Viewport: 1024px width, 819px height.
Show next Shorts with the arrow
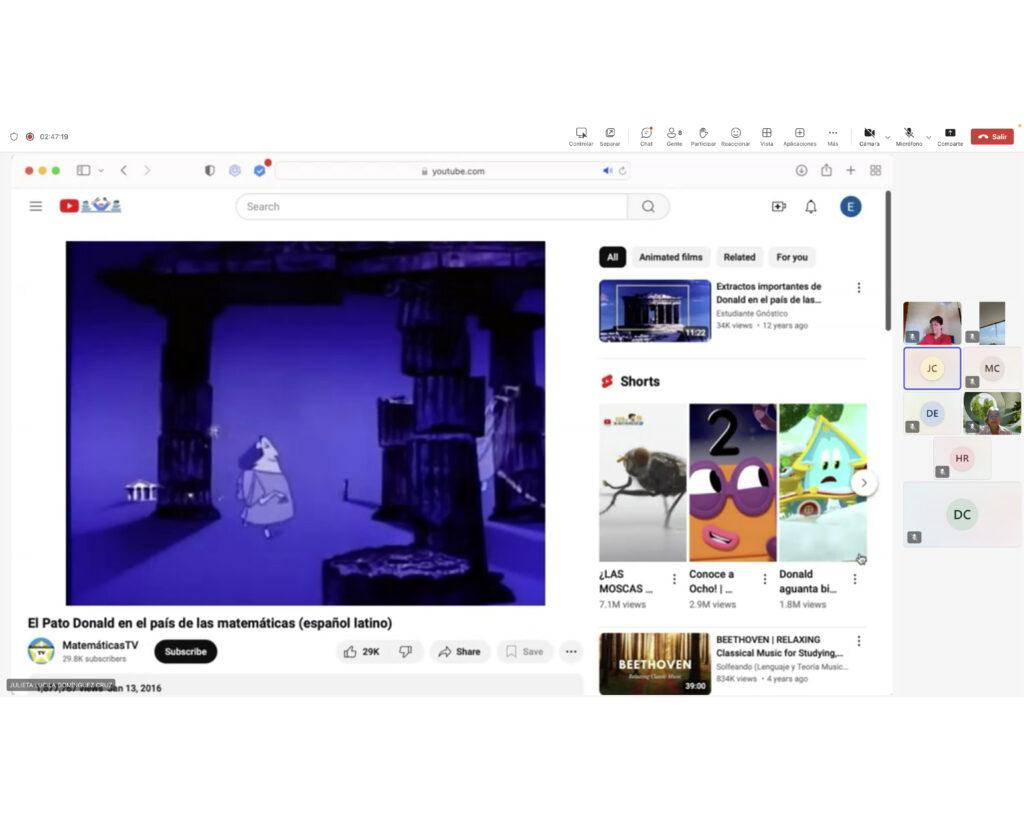coord(864,483)
